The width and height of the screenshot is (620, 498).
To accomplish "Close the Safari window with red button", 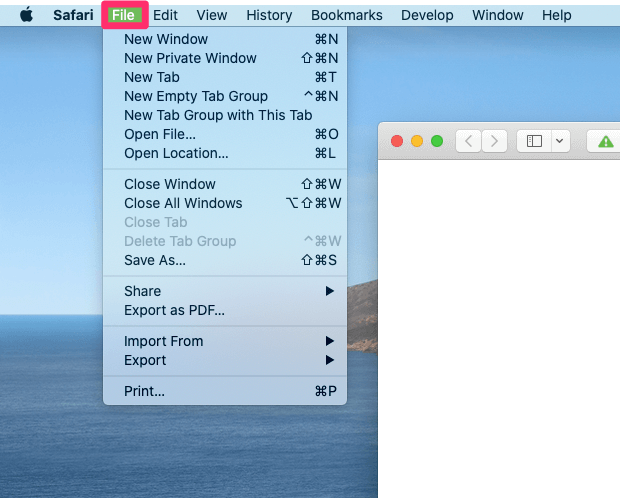I will pos(397,141).
